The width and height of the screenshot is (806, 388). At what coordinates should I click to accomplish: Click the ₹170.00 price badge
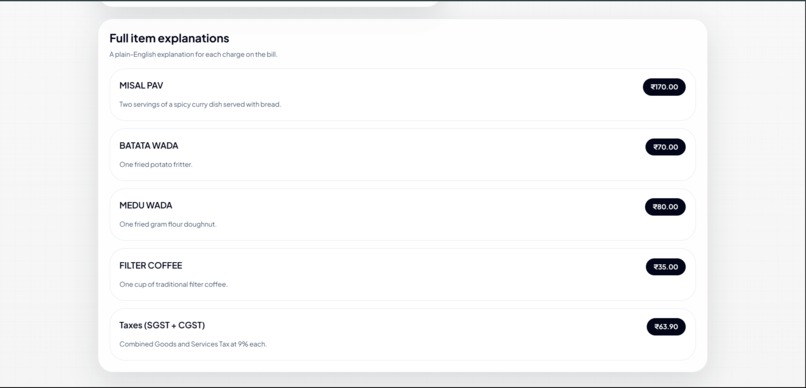(x=664, y=87)
